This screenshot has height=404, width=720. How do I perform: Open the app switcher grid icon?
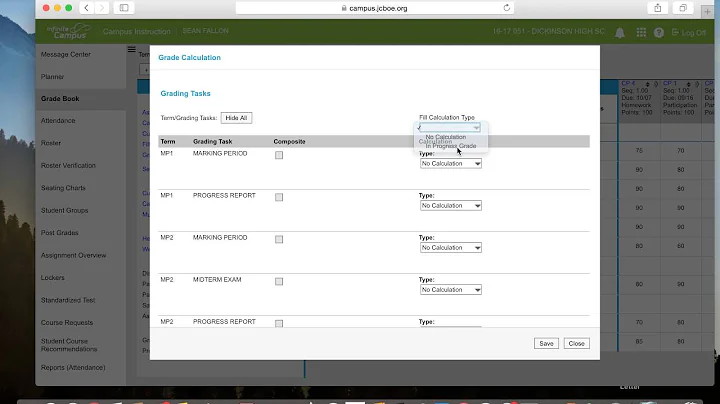pyautogui.click(x=641, y=32)
